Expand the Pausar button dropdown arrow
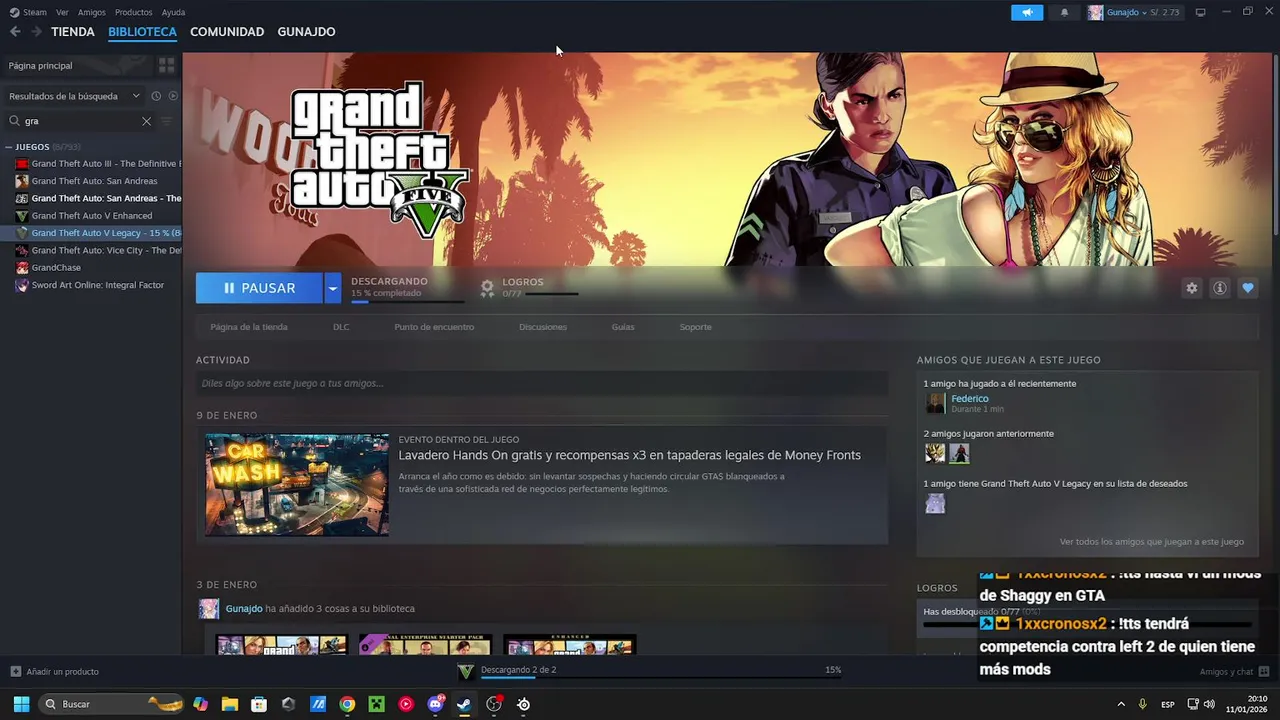 point(333,288)
